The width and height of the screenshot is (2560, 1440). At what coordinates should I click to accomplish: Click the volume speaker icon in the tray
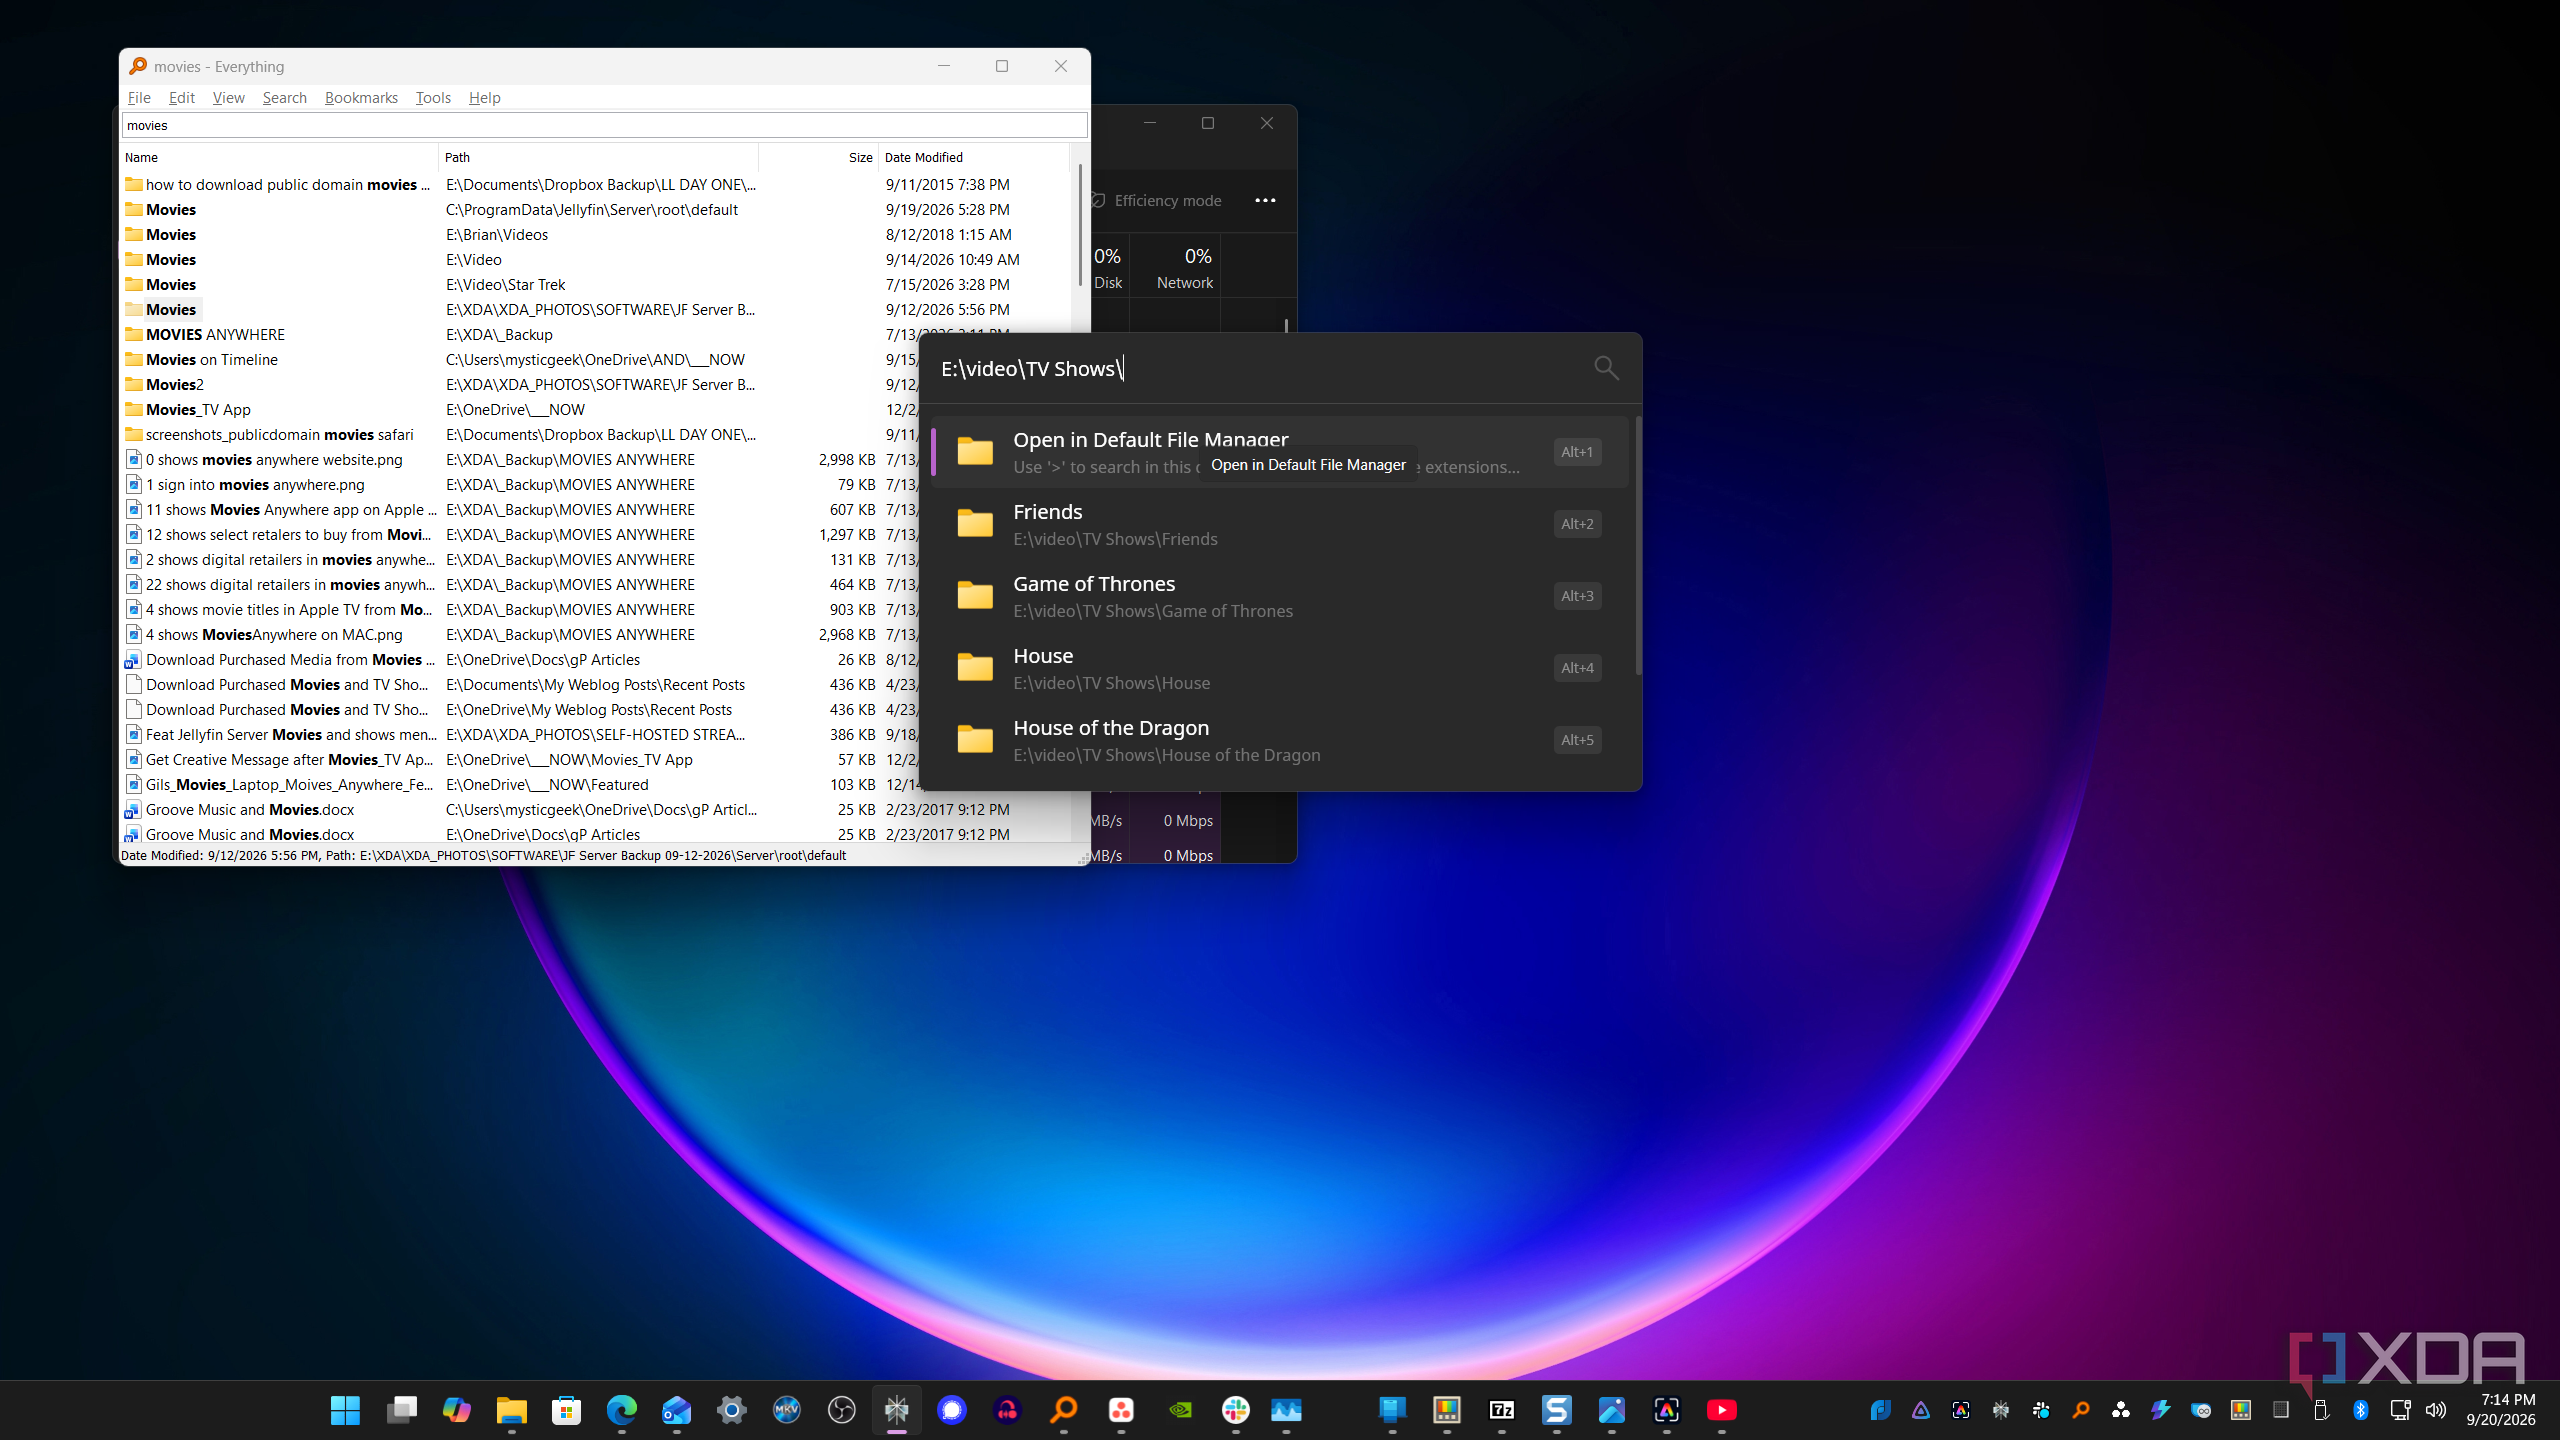click(2436, 1410)
